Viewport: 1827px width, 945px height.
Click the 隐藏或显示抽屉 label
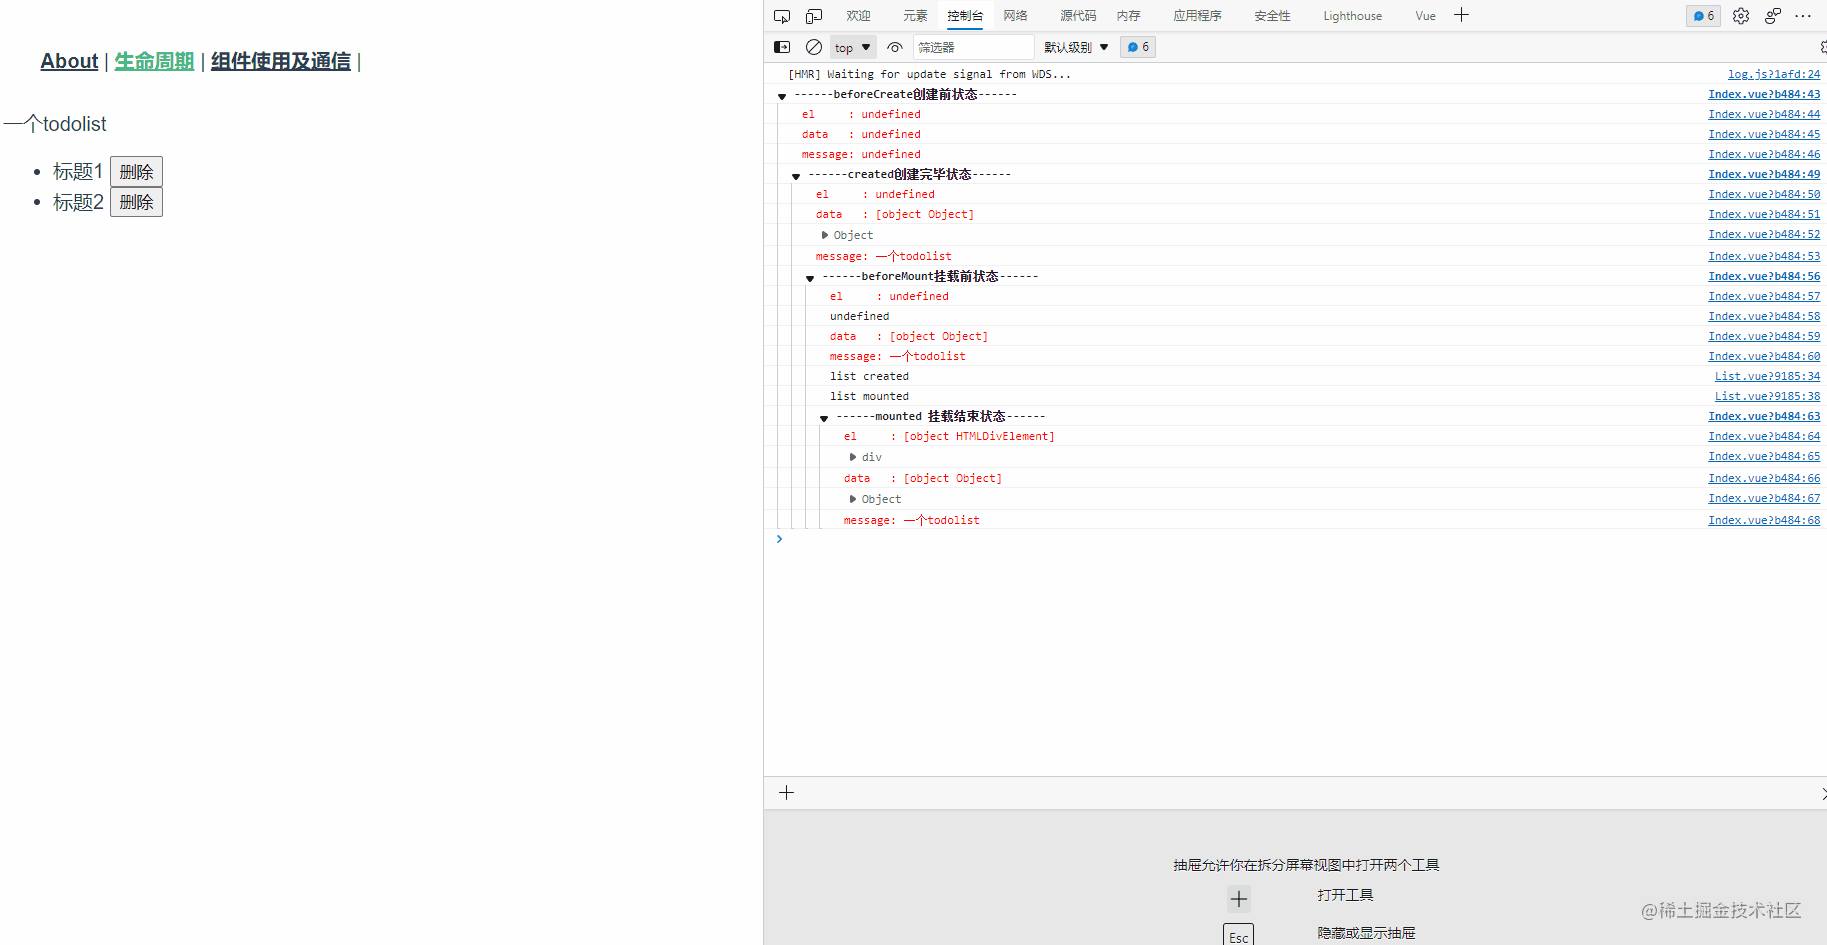tap(1366, 933)
